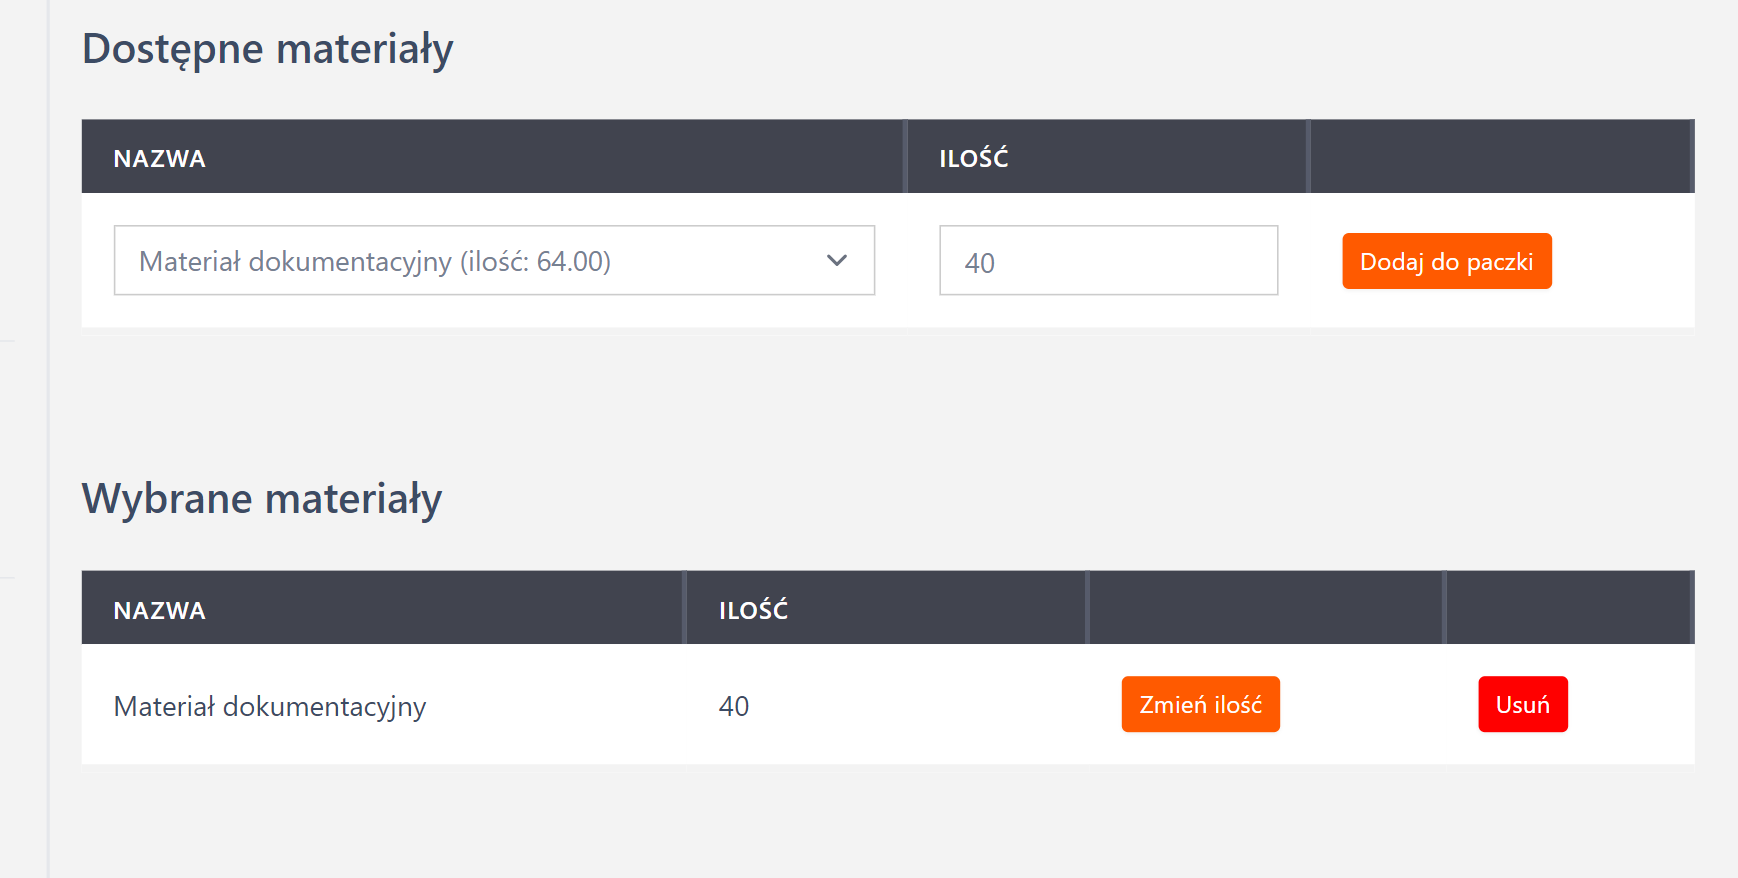Viewport: 1738px width, 878px height.
Task: Click empty header cell above Dodaj do paczki
Action: coord(1500,157)
